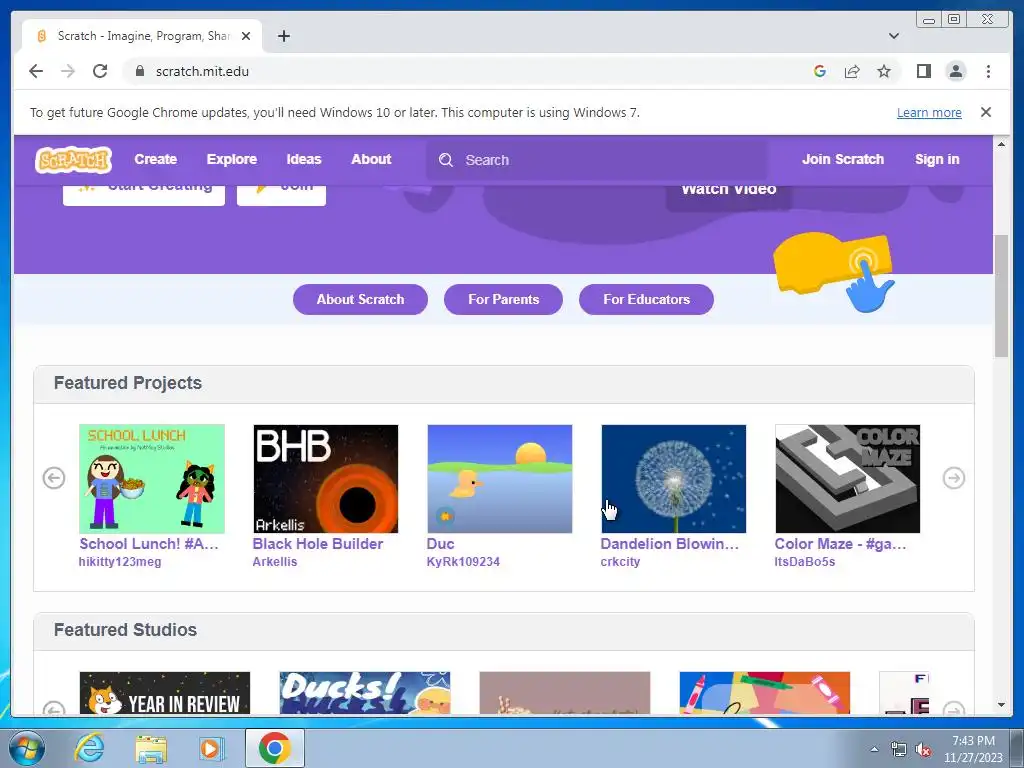This screenshot has height=768, width=1024.
Task: Click the Color Maze thumbnail
Action: click(848, 479)
